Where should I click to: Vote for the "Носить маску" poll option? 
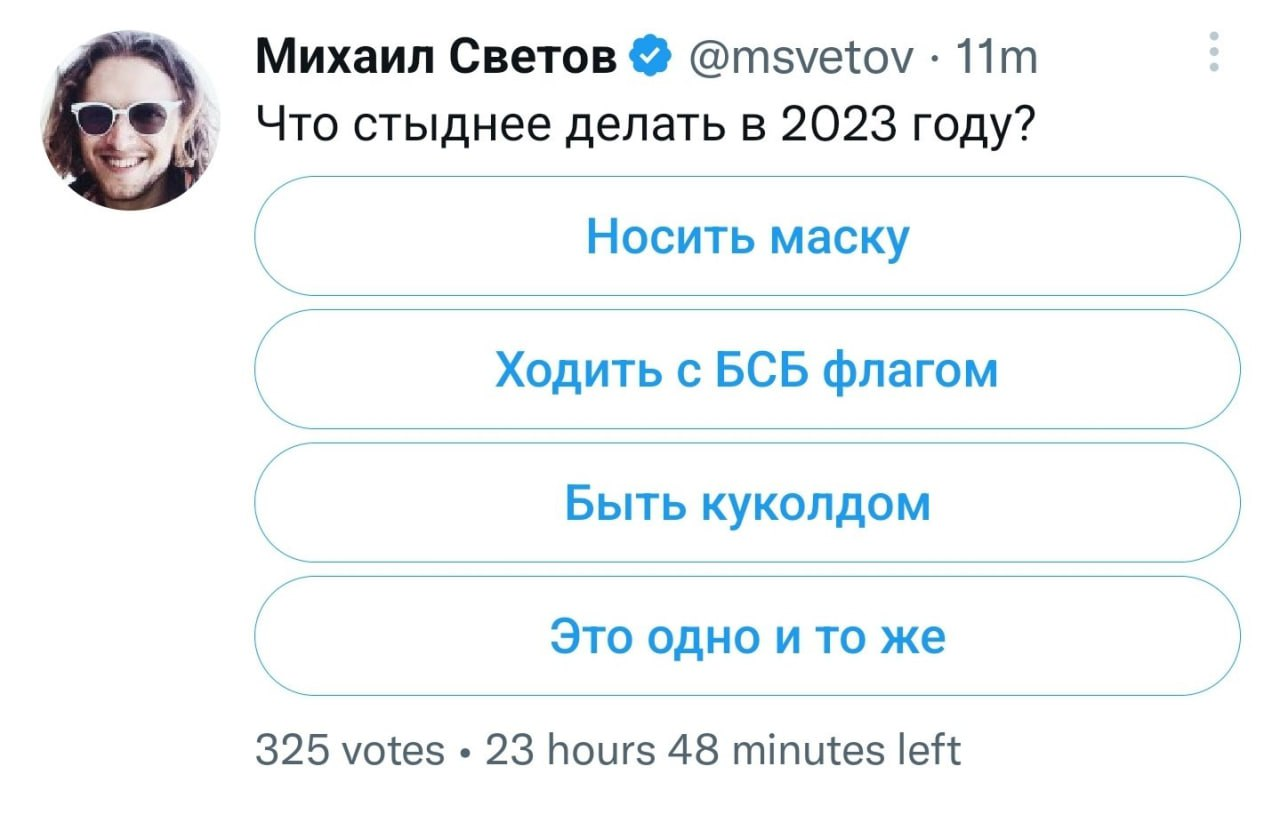(x=747, y=237)
